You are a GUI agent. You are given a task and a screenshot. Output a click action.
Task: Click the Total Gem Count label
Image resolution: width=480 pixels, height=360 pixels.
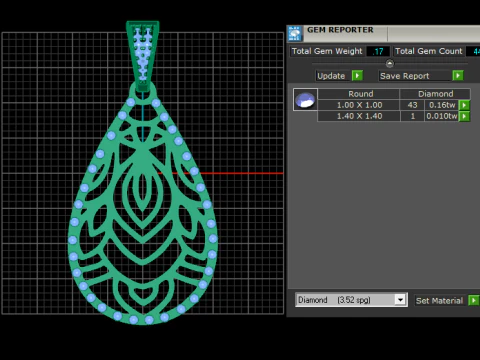[429, 51]
